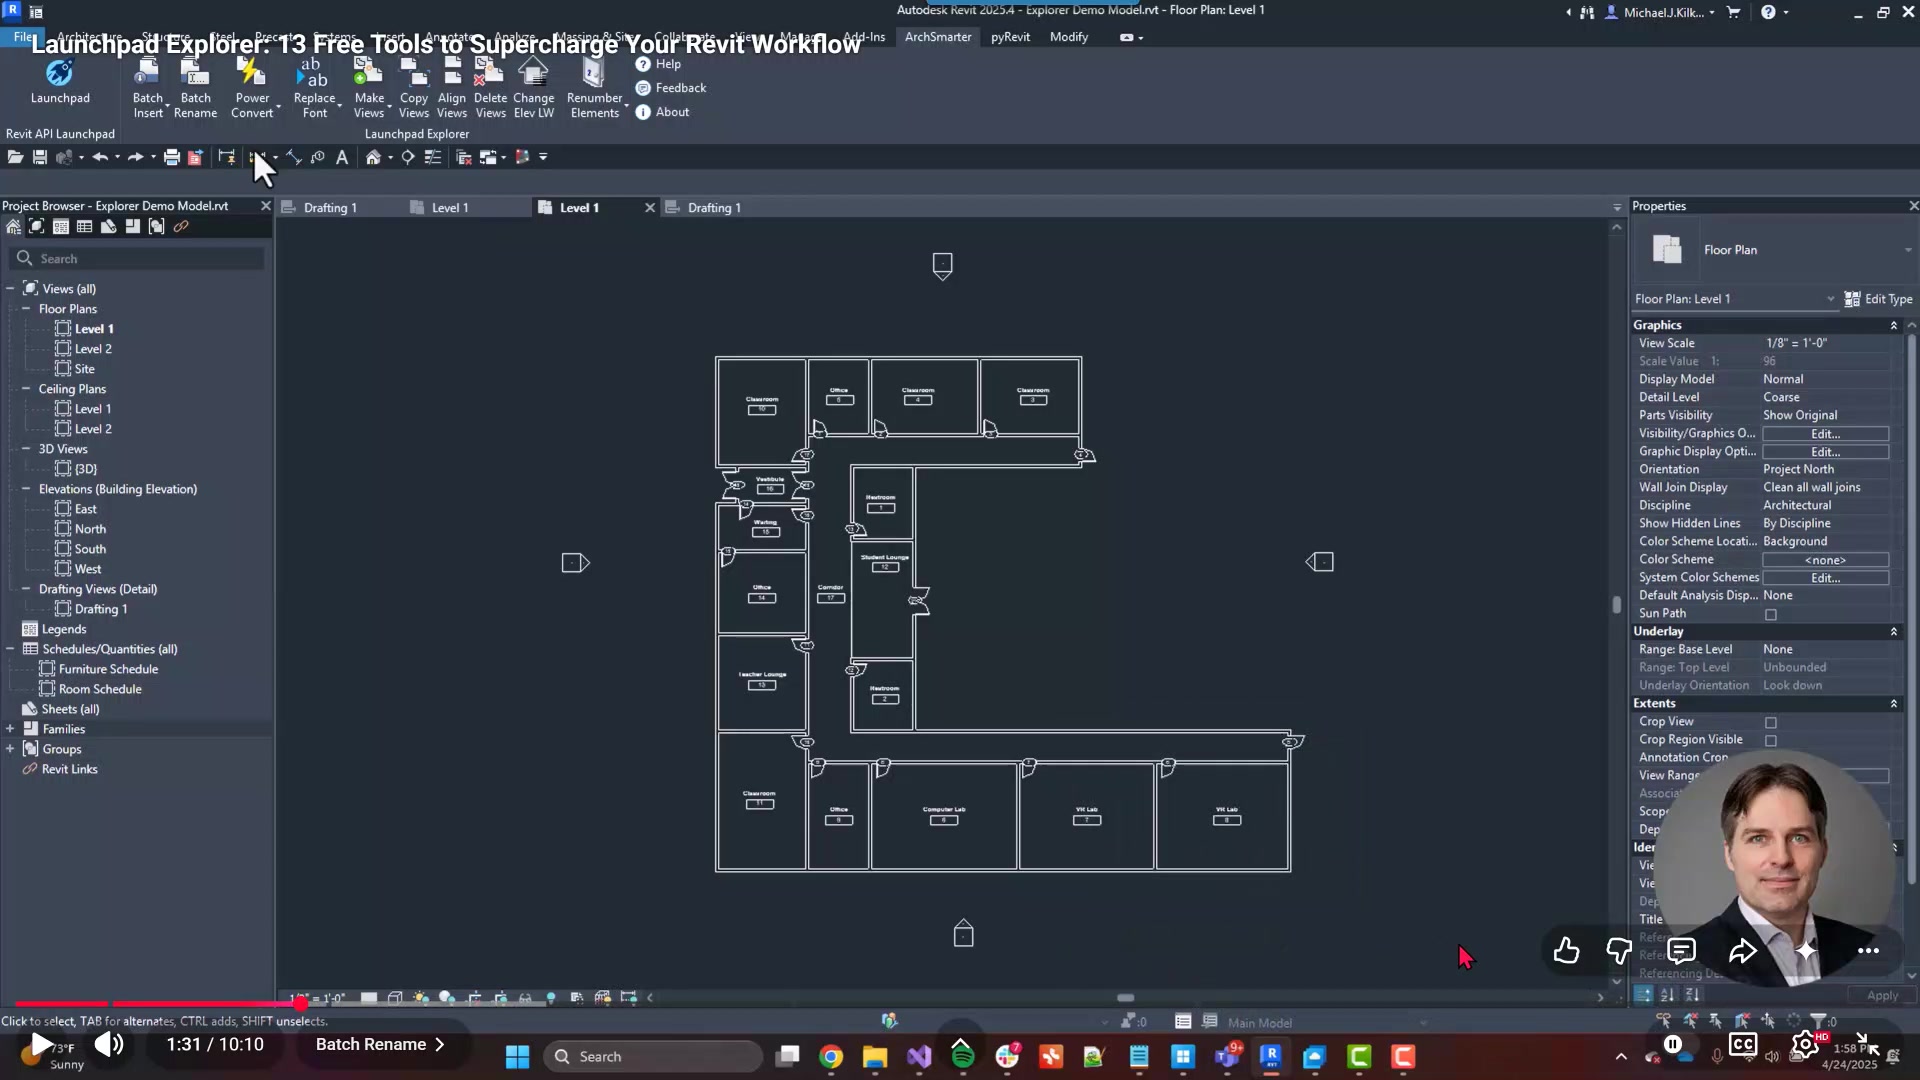Click the Open file icon in quick access toolbar
The height and width of the screenshot is (1080, 1920).
(x=15, y=157)
